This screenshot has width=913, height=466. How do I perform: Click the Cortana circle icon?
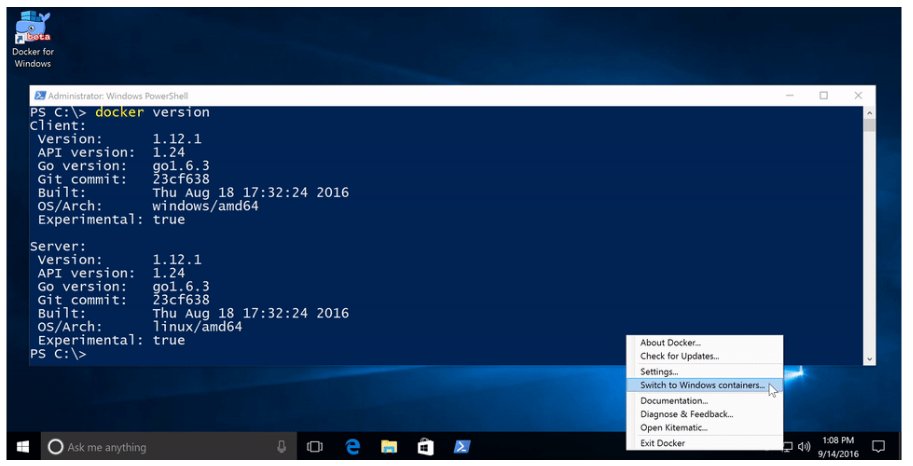point(55,447)
